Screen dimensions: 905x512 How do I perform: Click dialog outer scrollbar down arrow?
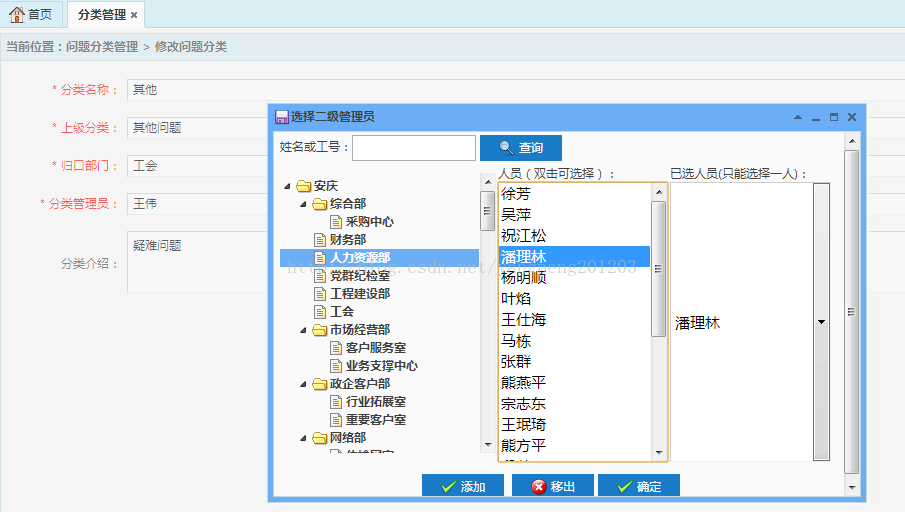pyautogui.click(x=852, y=488)
